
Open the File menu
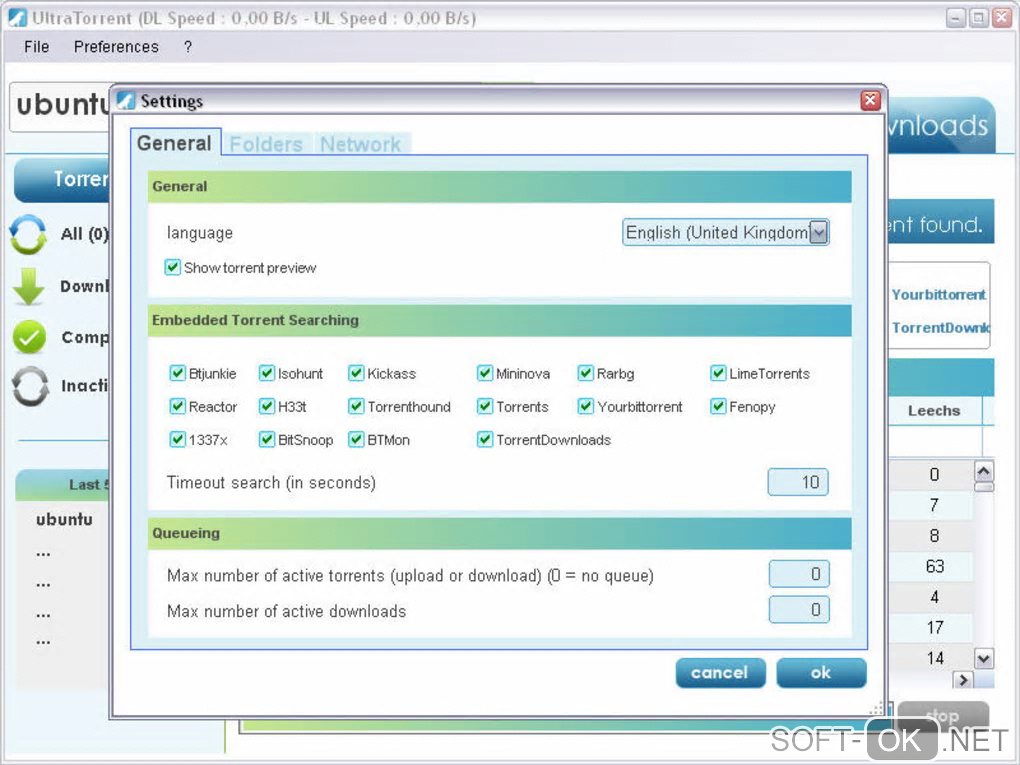point(36,47)
